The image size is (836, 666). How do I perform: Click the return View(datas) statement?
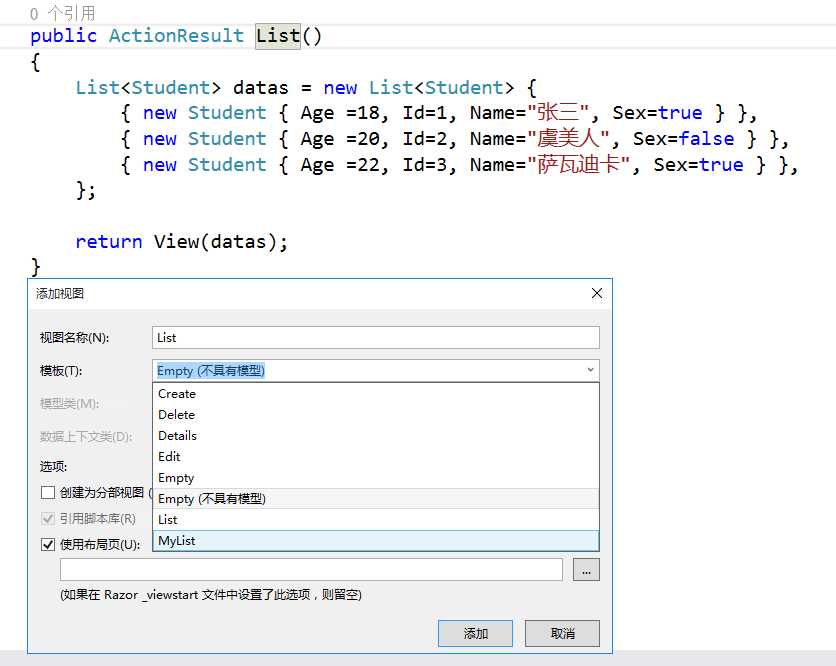tap(181, 242)
